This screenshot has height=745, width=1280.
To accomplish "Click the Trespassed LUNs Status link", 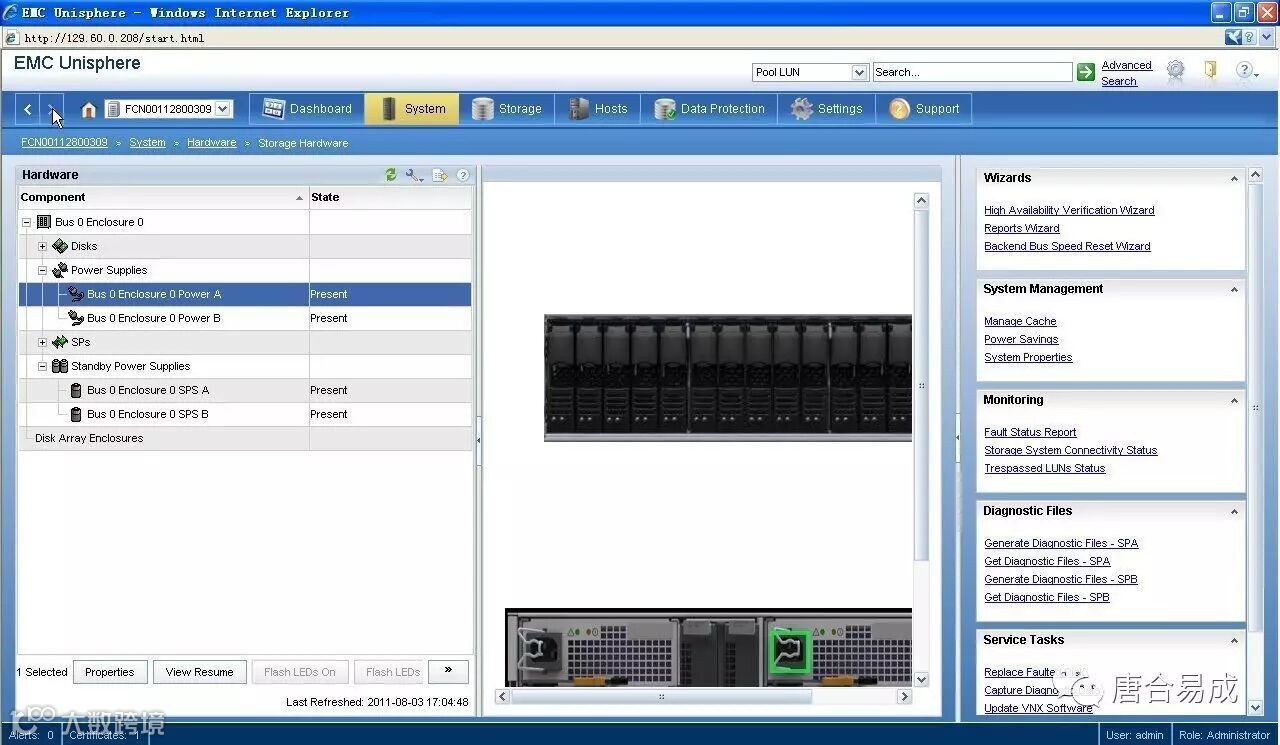I will pos(1045,468).
